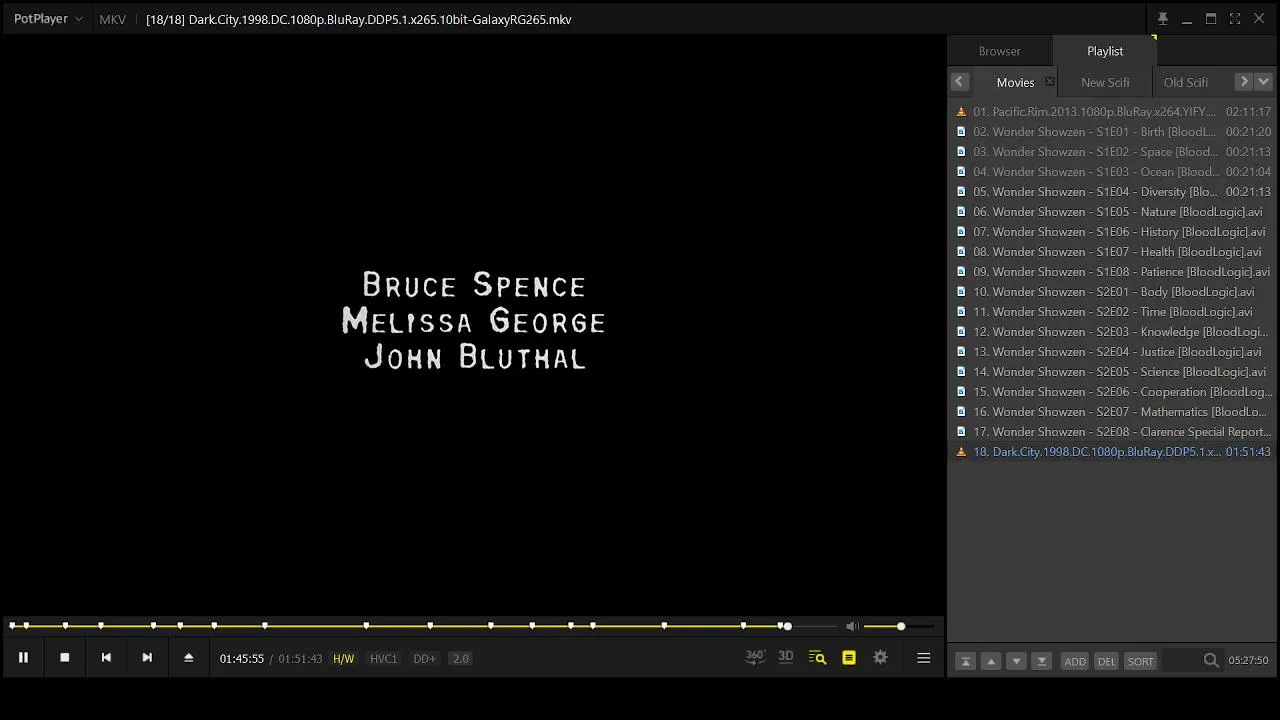
Task: Select Pacific.Rim.2013 in the playlist
Action: tap(1113, 112)
